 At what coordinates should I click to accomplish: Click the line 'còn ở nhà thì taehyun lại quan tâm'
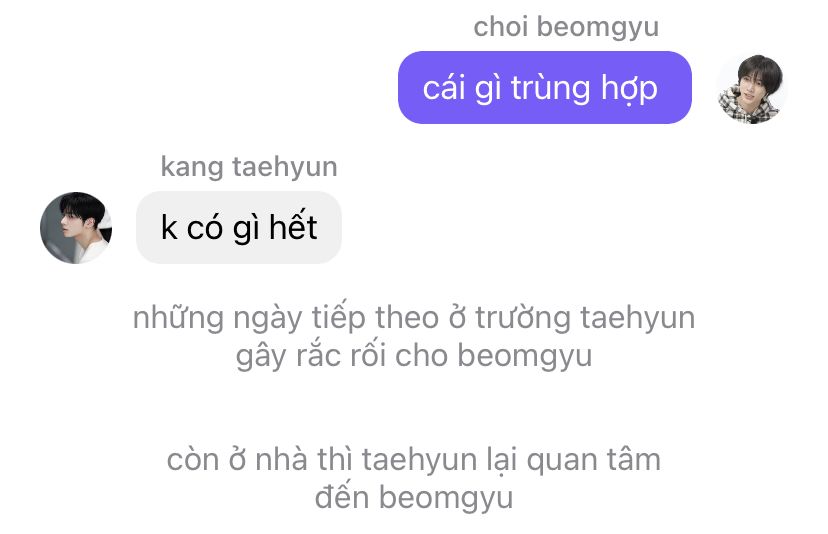[414, 460]
